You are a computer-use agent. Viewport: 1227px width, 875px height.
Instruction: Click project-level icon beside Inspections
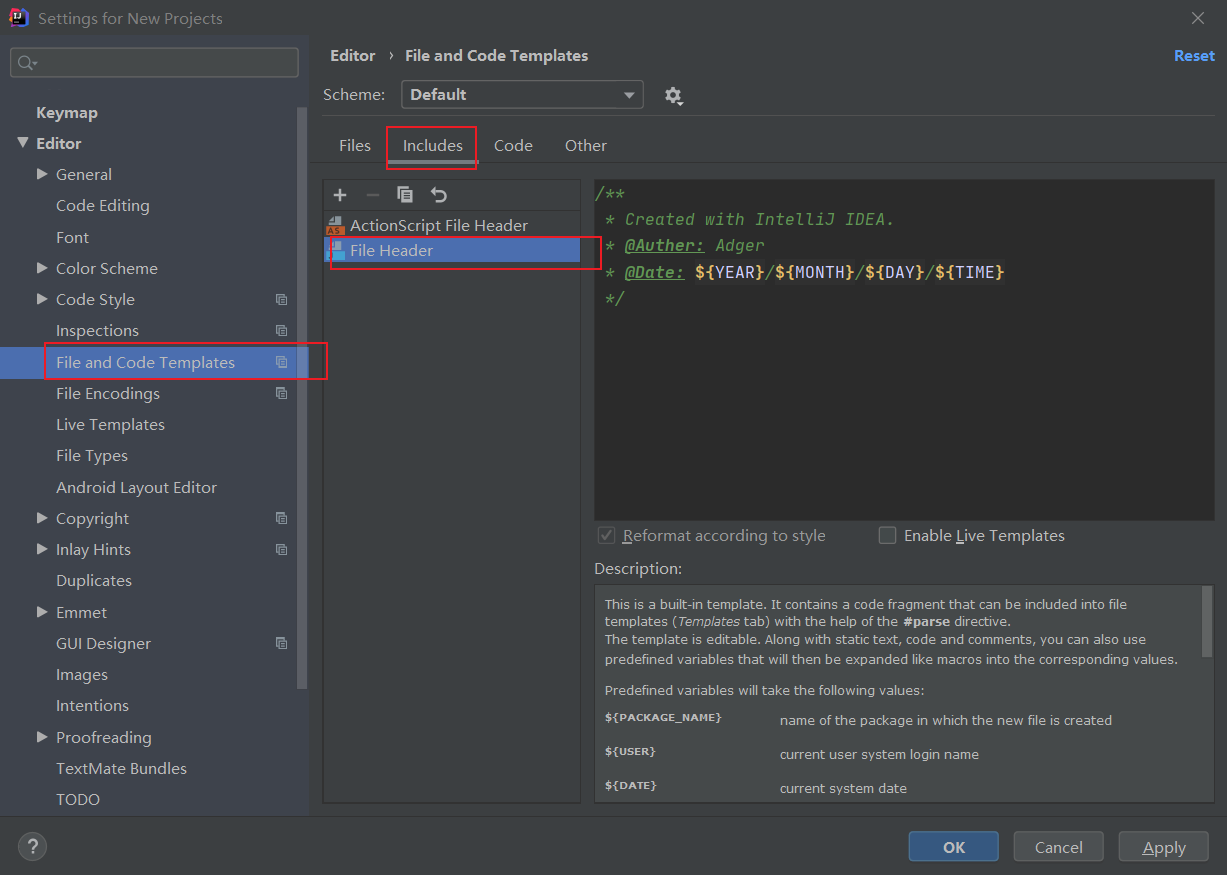(281, 331)
